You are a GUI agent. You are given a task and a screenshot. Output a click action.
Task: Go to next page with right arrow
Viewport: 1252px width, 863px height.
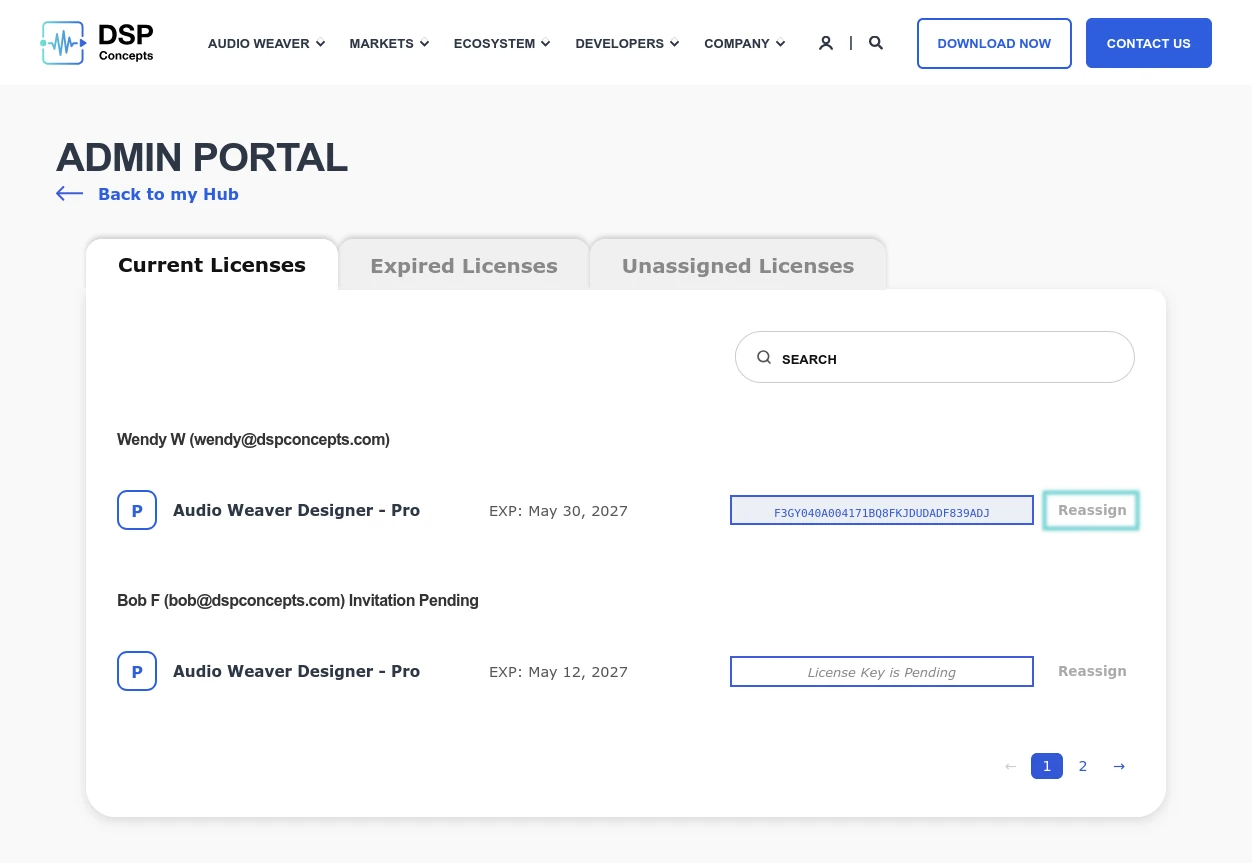tap(1119, 766)
